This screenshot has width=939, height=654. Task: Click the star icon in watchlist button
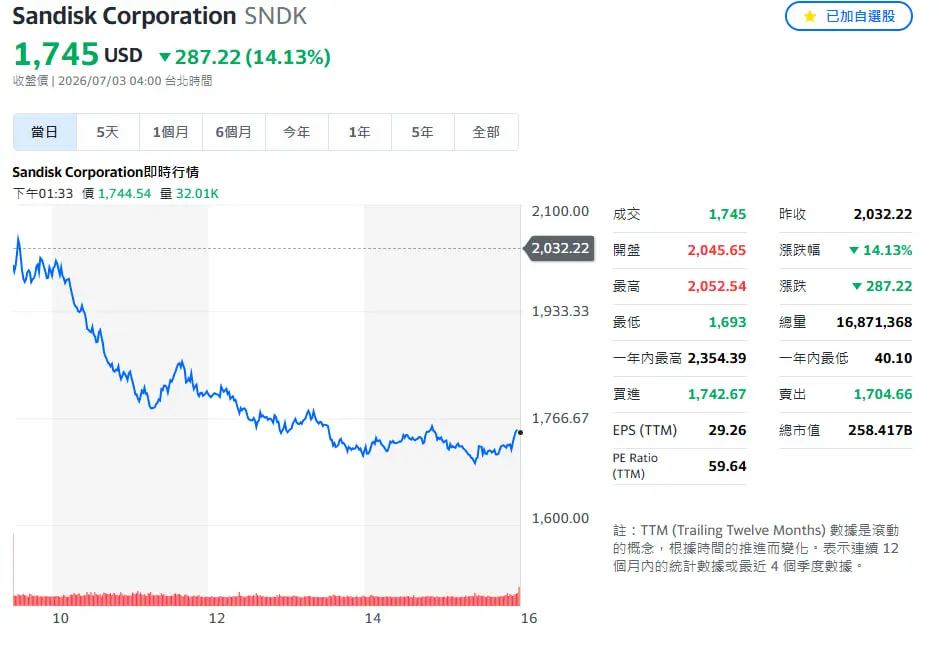(810, 16)
